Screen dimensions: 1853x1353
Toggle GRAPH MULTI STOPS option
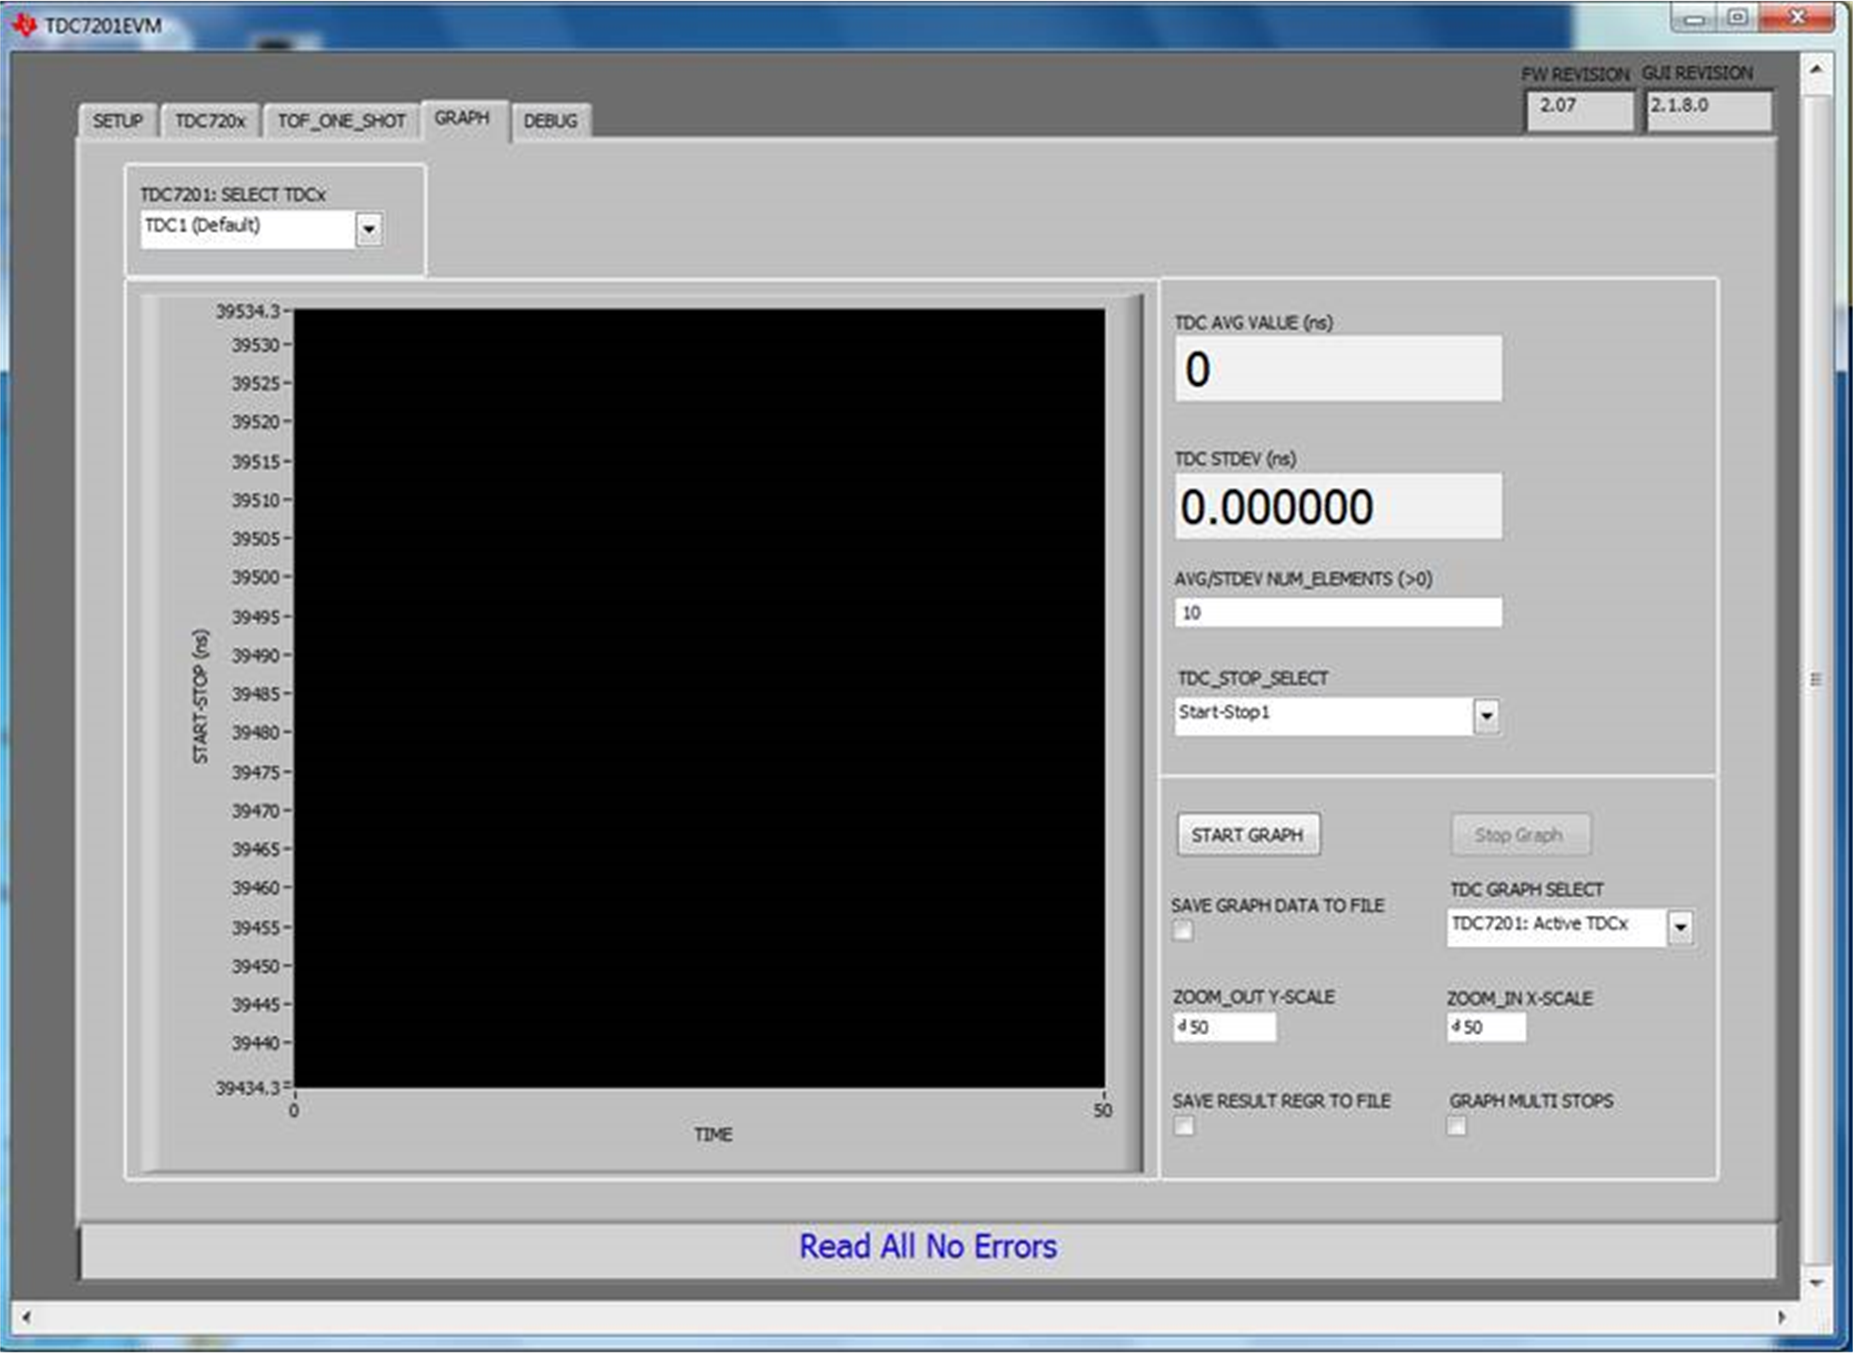point(1456,1126)
